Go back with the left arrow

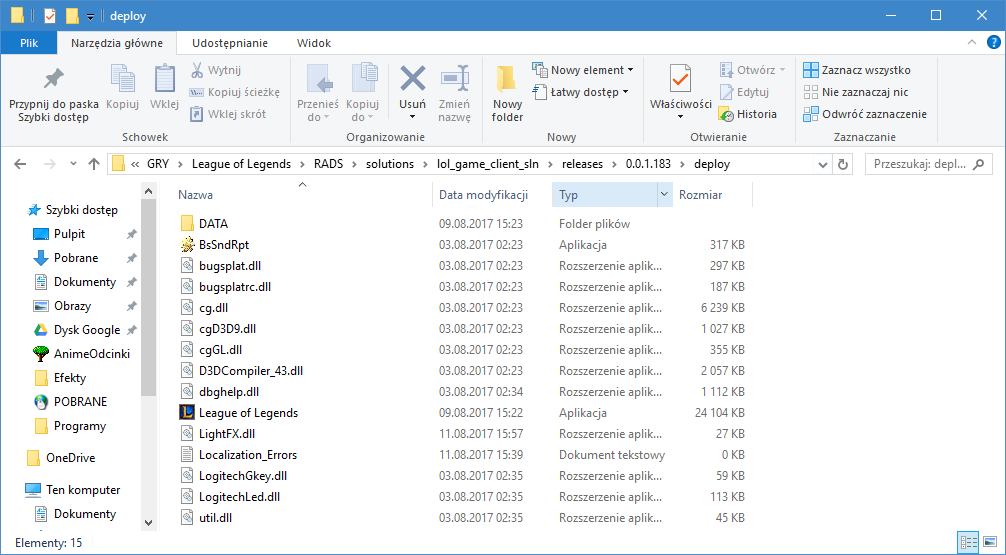[20, 164]
